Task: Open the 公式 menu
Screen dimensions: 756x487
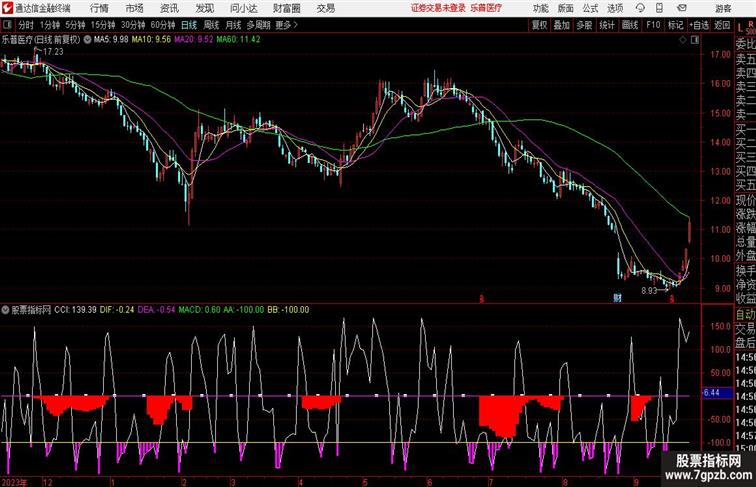Action: point(590,8)
